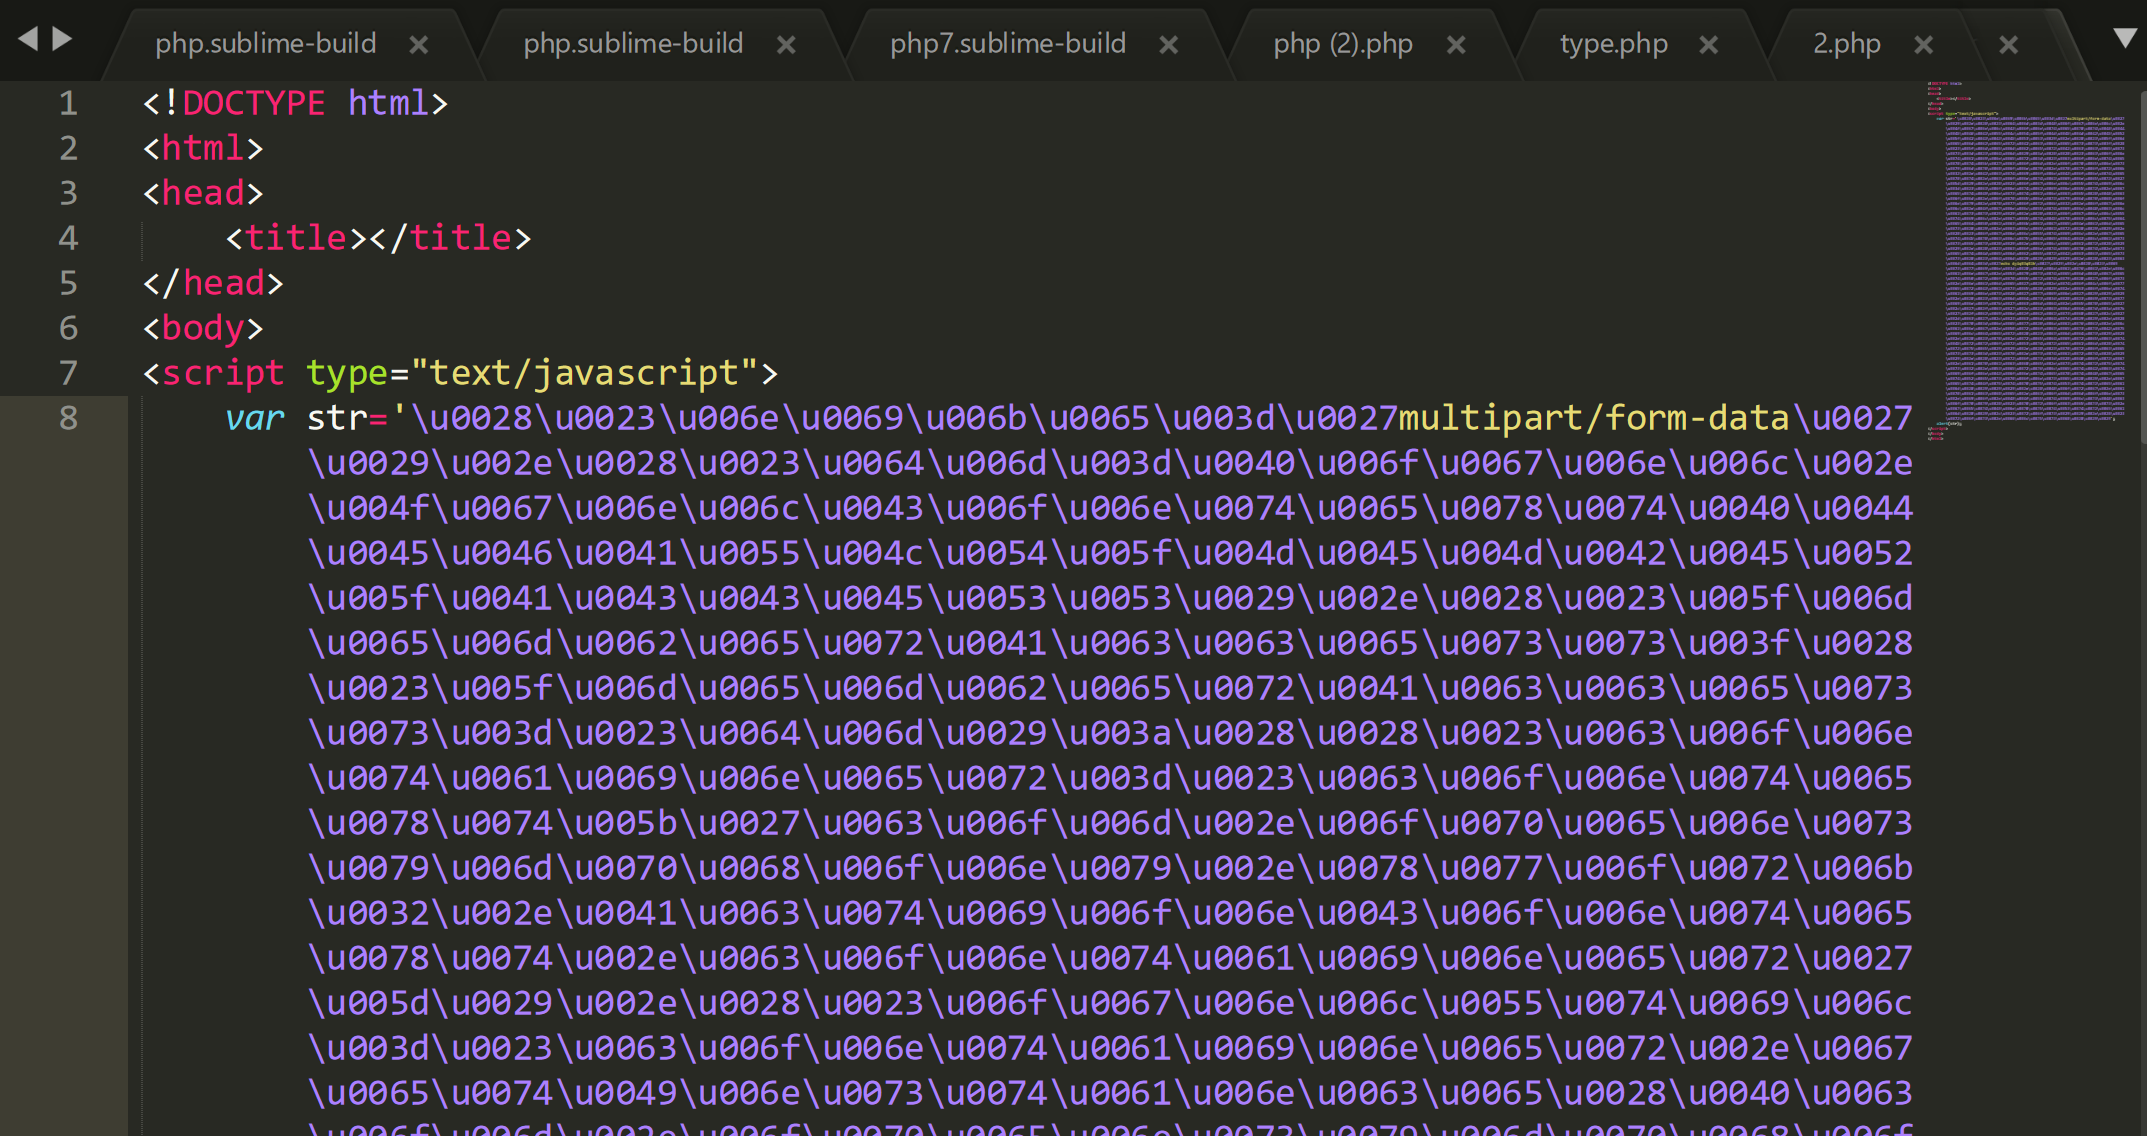This screenshot has height=1136, width=2147.
Task: Close the php (2).php tab
Action: tap(1456, 45)
